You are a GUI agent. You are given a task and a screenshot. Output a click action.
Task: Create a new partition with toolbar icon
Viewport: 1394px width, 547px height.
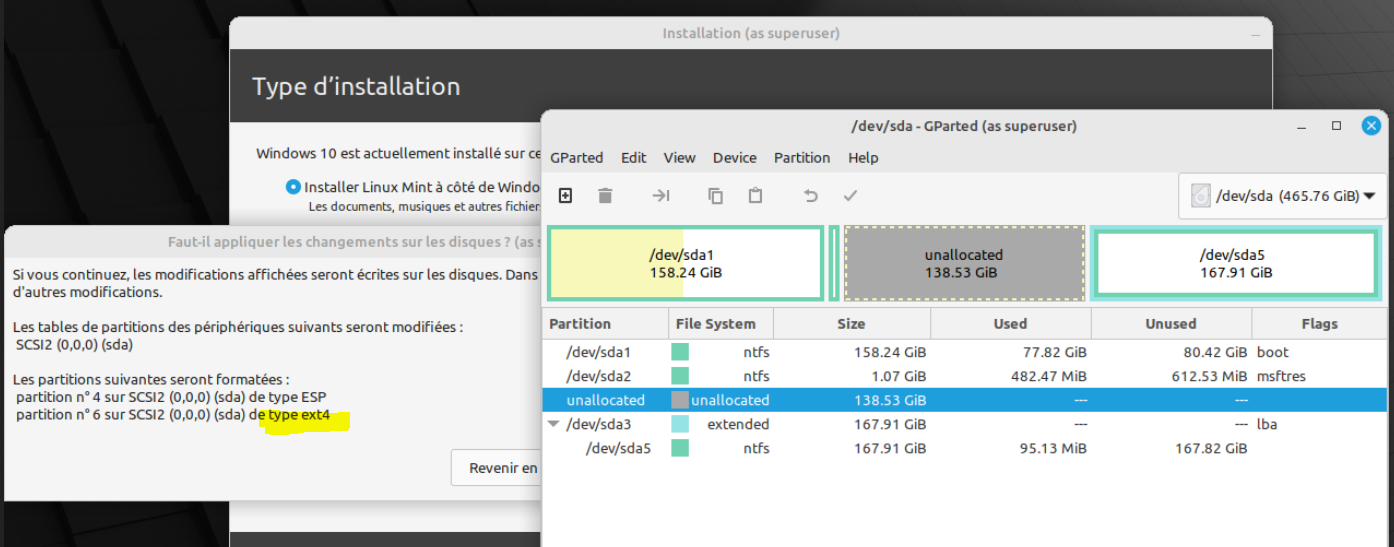point(565,196)
